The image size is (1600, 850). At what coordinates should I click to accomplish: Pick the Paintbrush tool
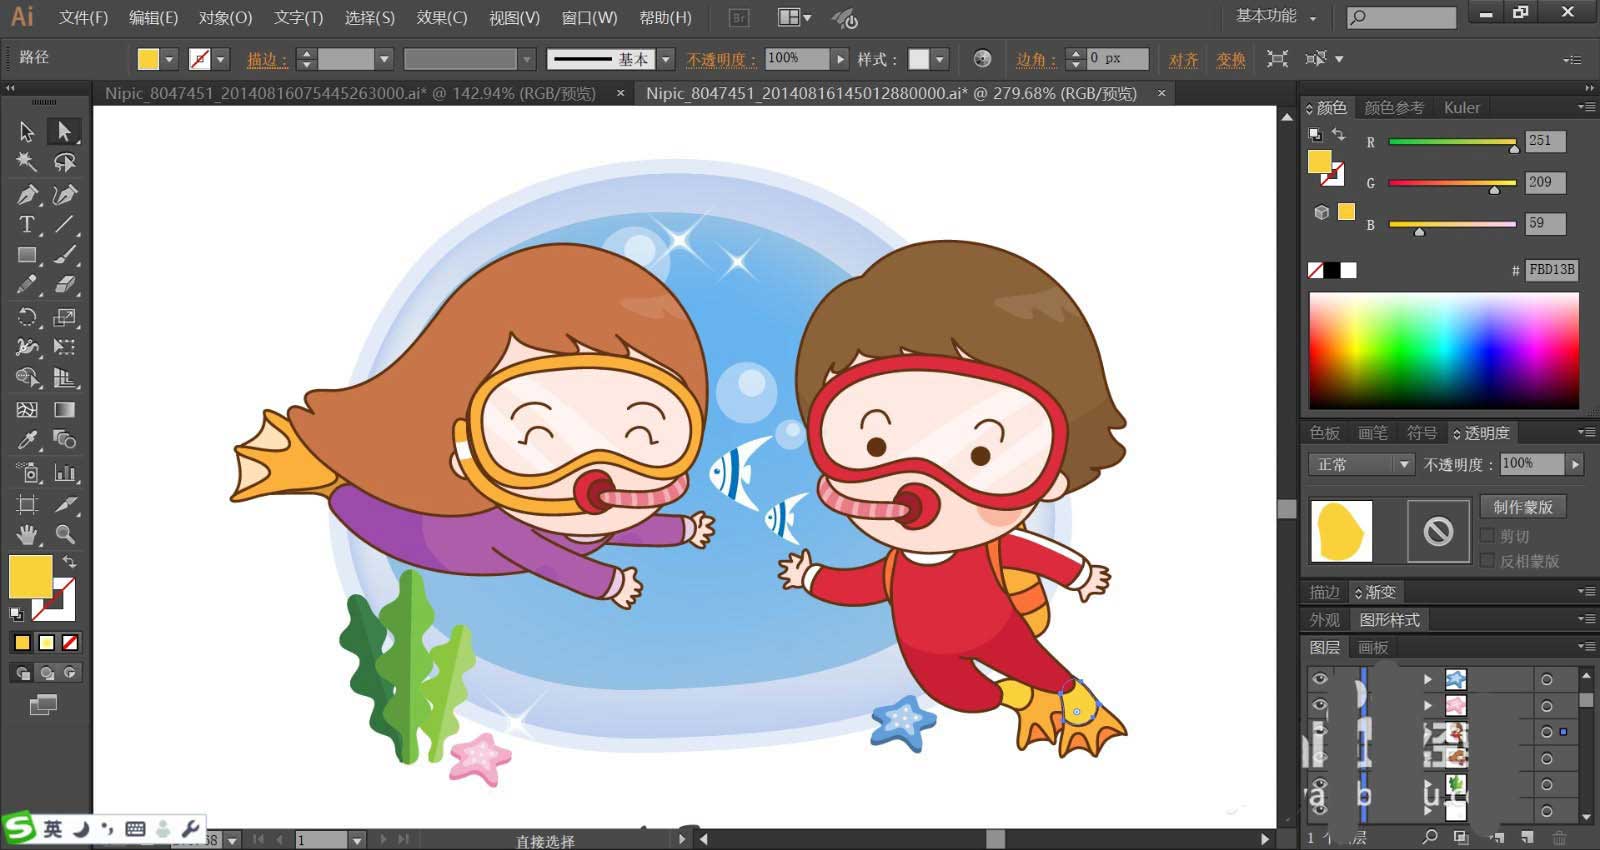65,255
